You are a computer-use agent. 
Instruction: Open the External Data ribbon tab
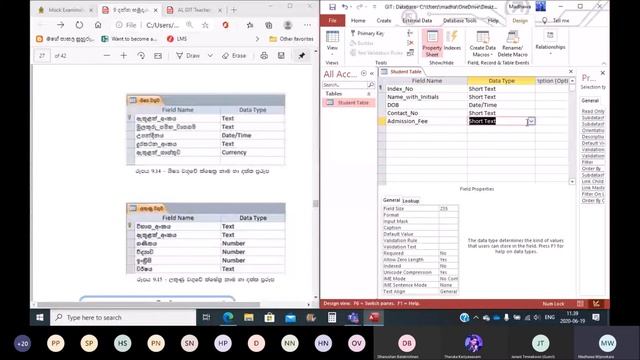coord(417,20)
